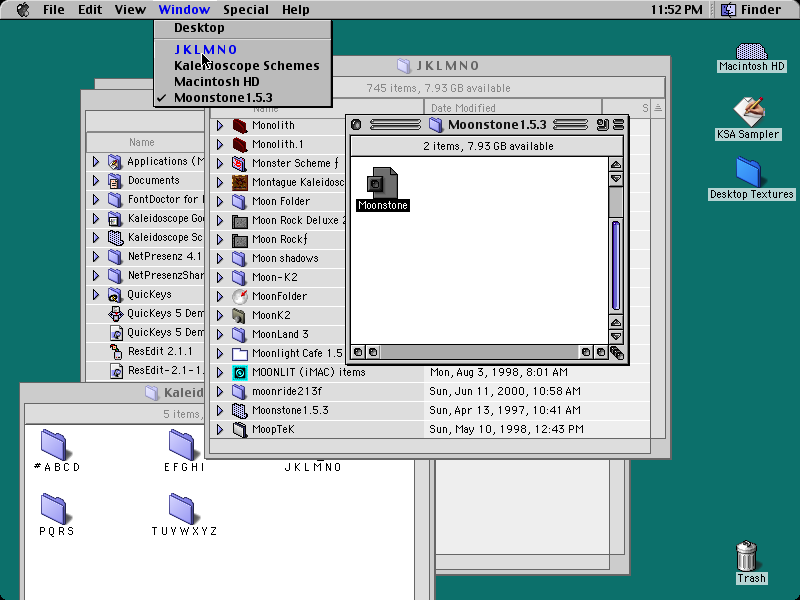Choose checked Moonstone1.5.3 menu entry
This screenshot has width=800, height=600.
click(x=243, y=97)
